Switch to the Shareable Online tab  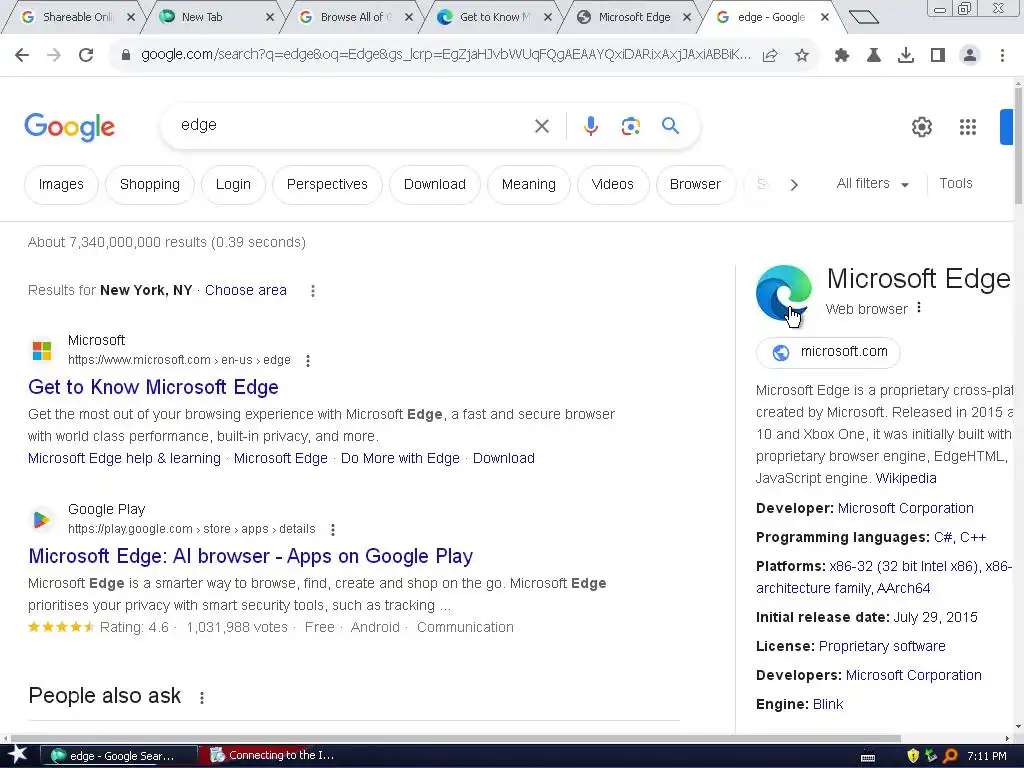(x=77, y=18)
